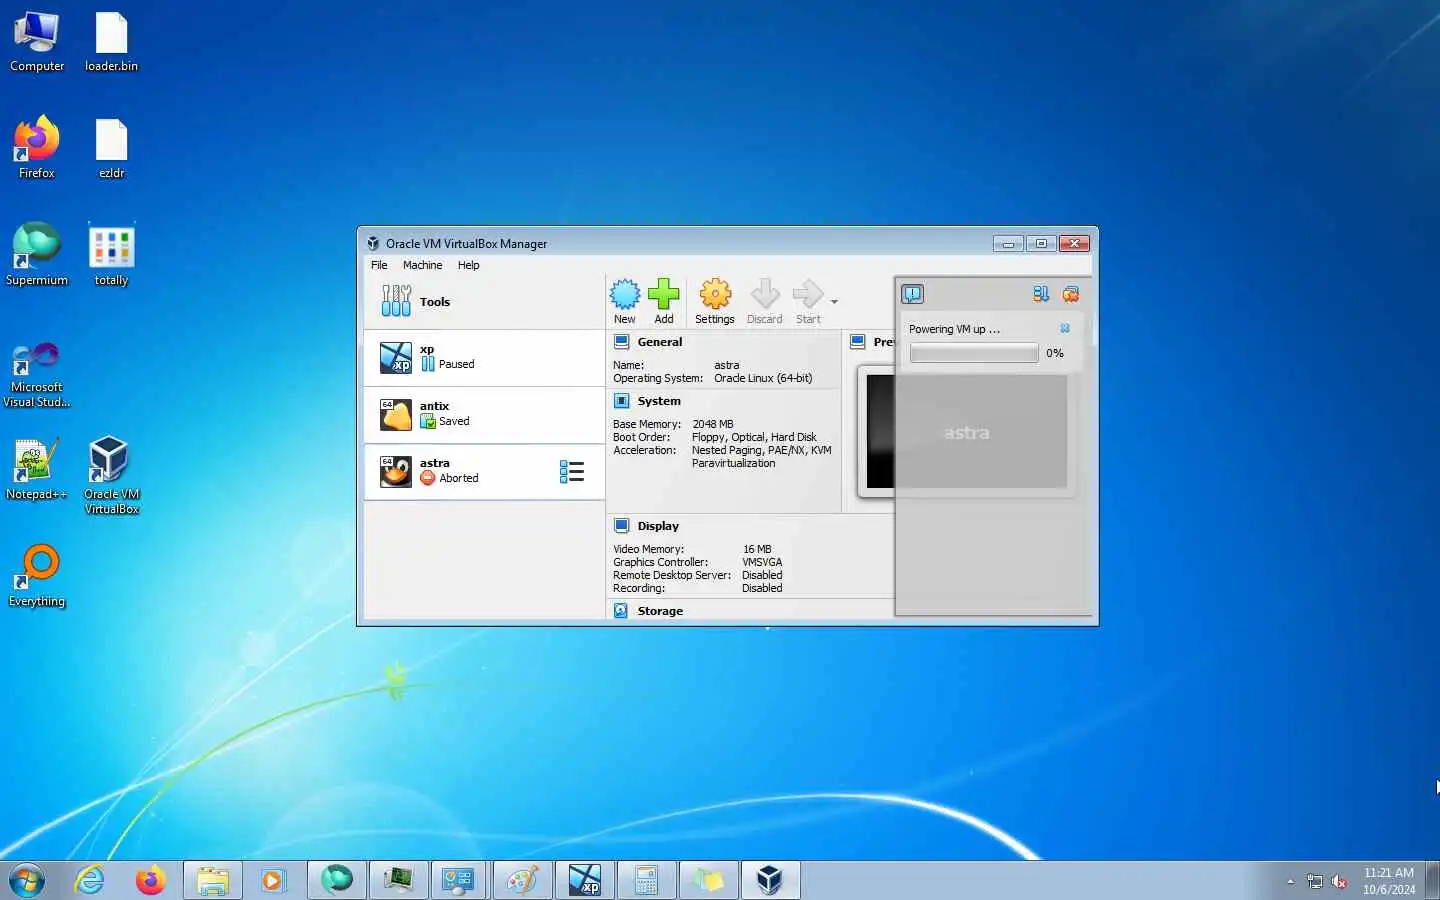The height and width of the screenshot is (900, 1440).
Task: Click the Display section screen icon
Action: [621, 526]
